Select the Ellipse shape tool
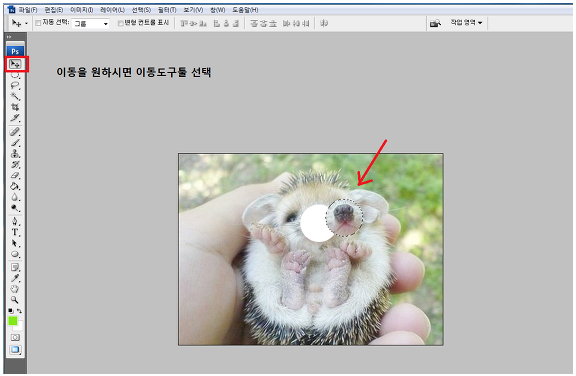This screenshot has width=576, height=376. tap(15, 254)
